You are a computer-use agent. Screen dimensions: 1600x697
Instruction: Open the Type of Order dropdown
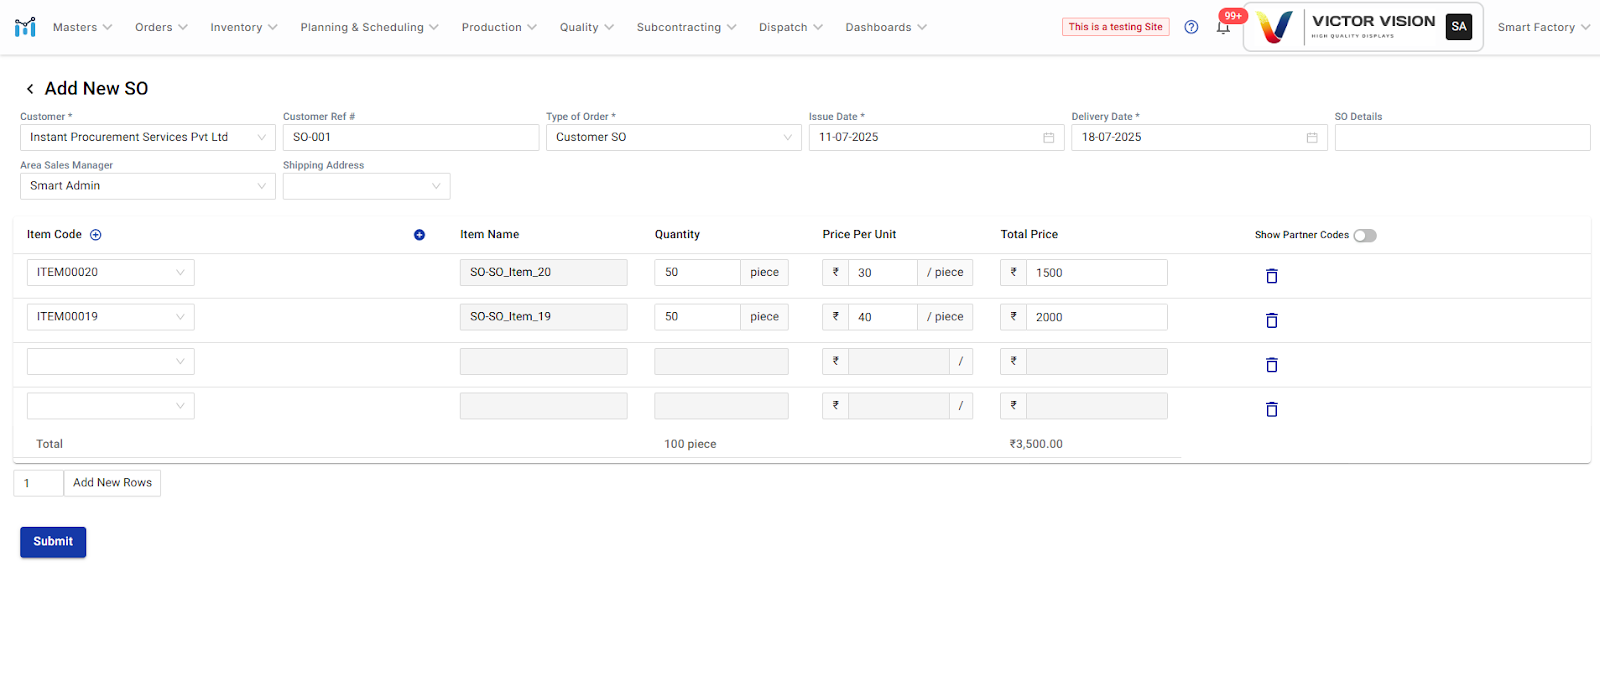pos(673,138)
